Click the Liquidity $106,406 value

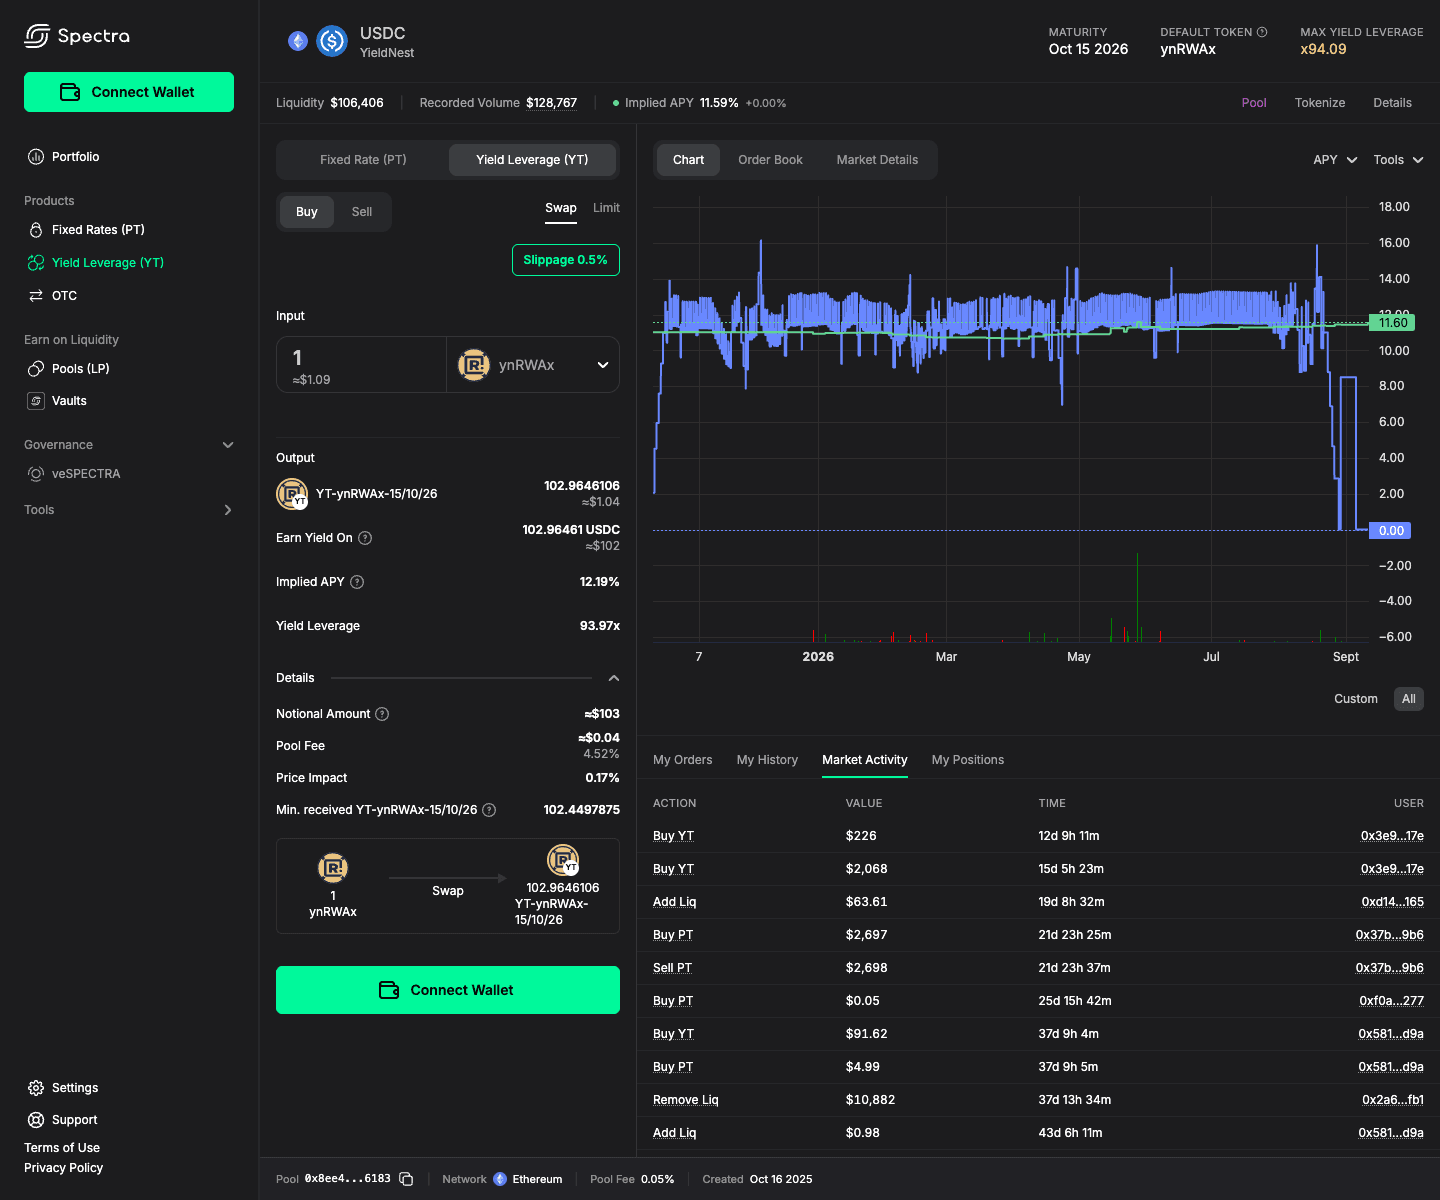coord(357,103)
